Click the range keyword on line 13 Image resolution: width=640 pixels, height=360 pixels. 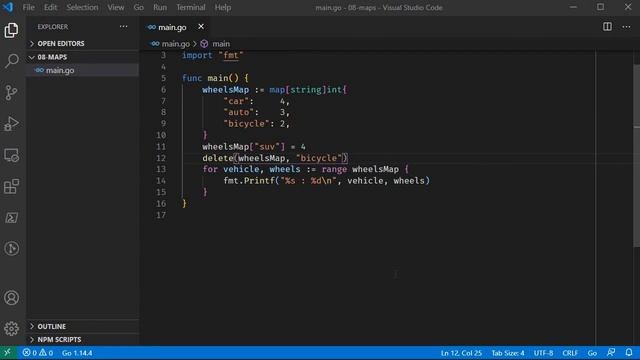pos(334,169)
